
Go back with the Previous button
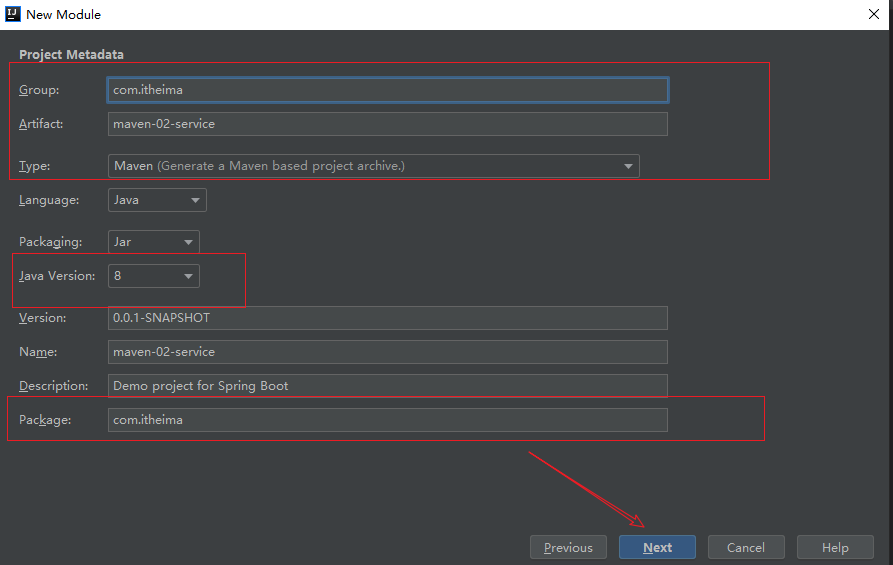[568, 547]
